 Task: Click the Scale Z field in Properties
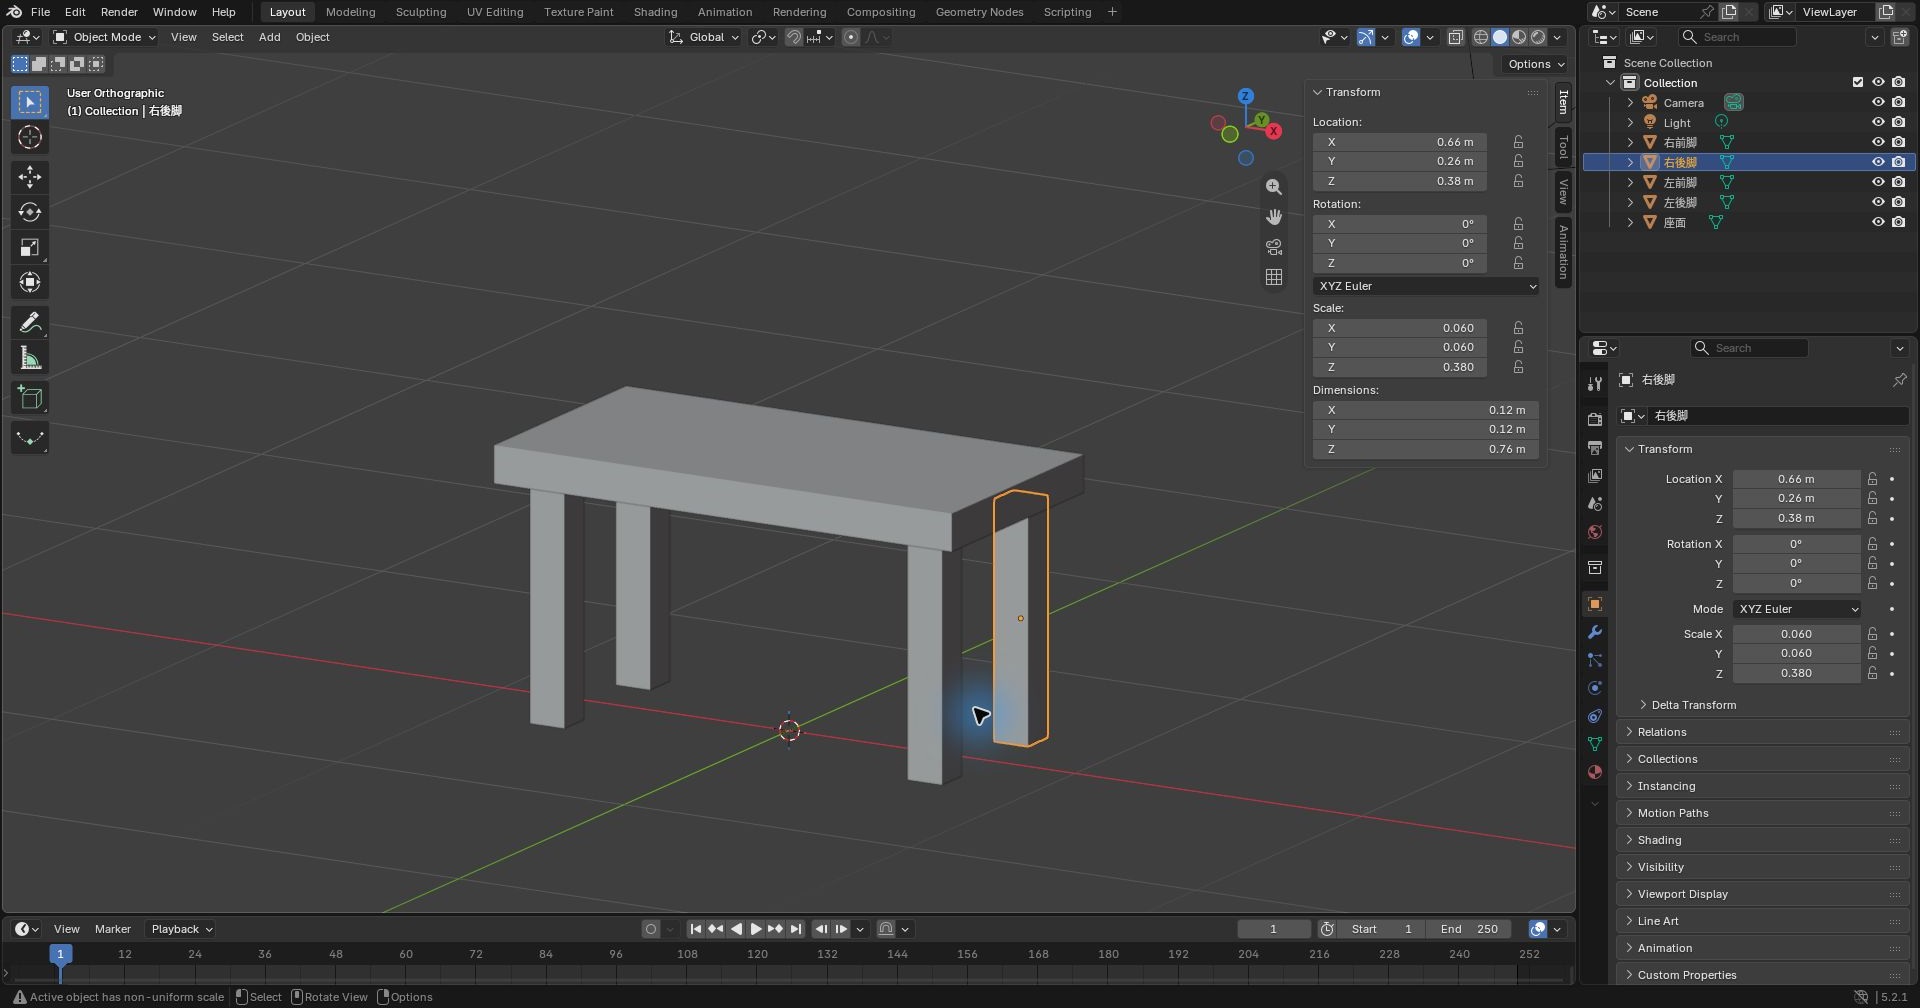pos(1796,673)
